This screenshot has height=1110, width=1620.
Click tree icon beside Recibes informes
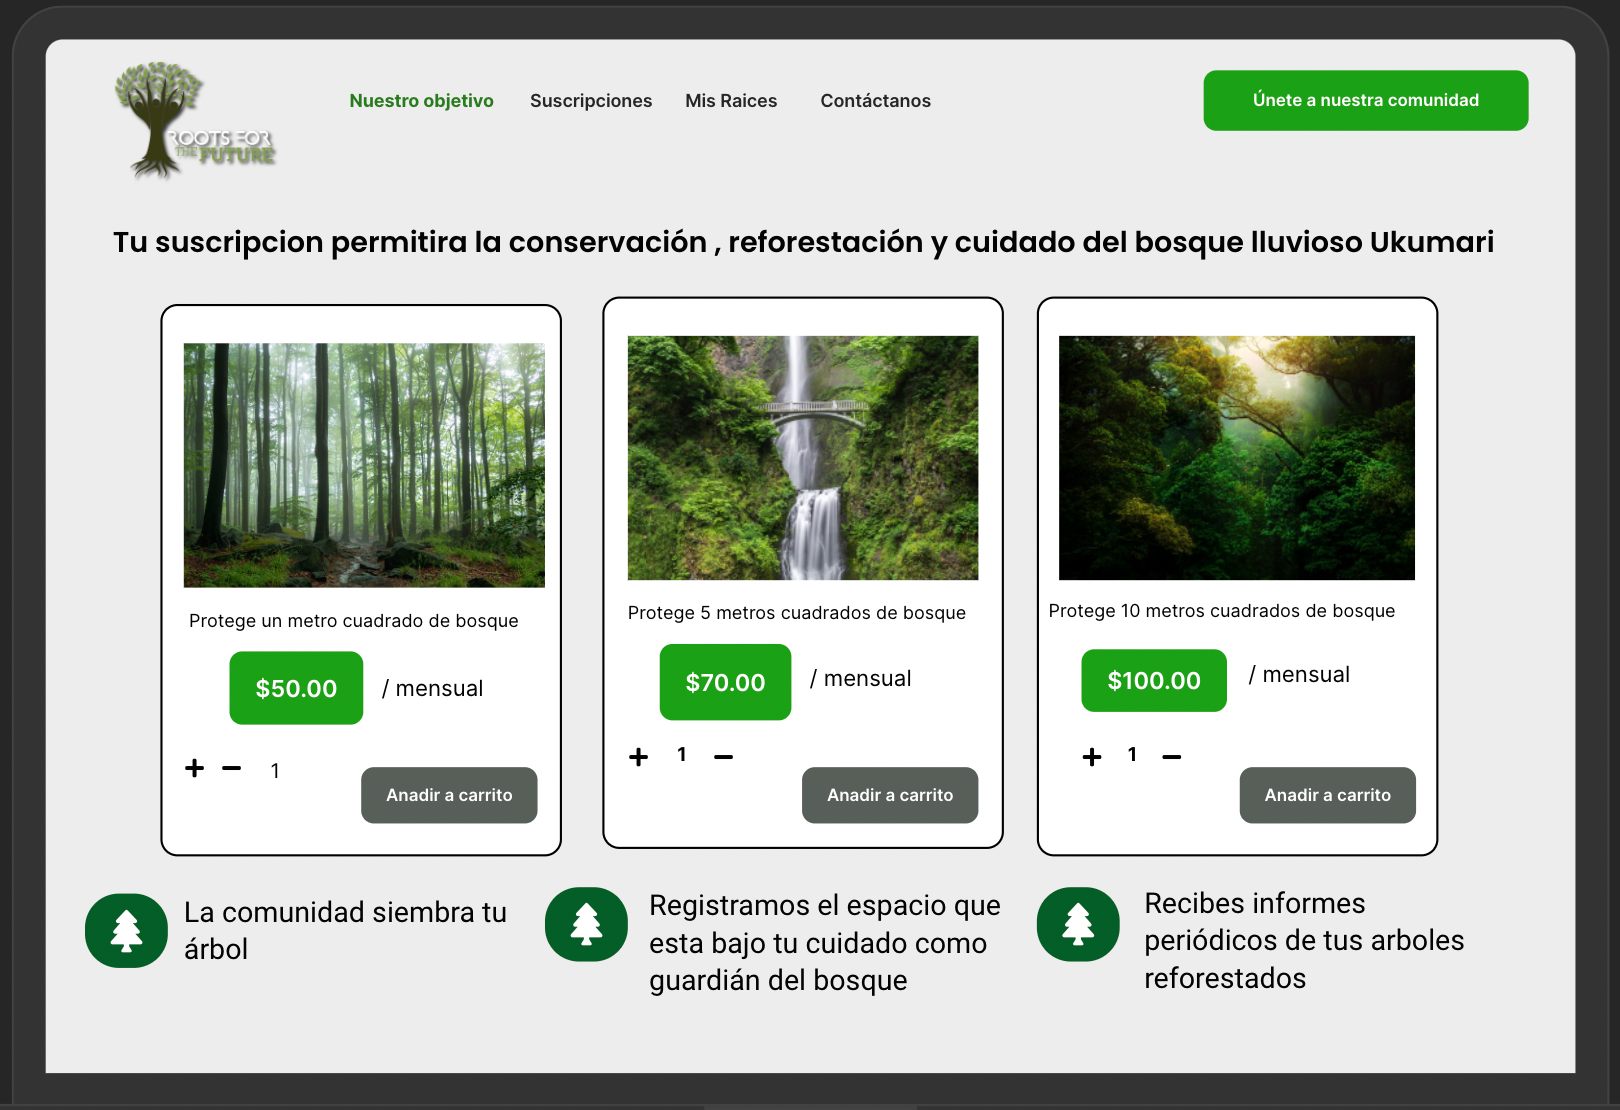point(1078,924)
